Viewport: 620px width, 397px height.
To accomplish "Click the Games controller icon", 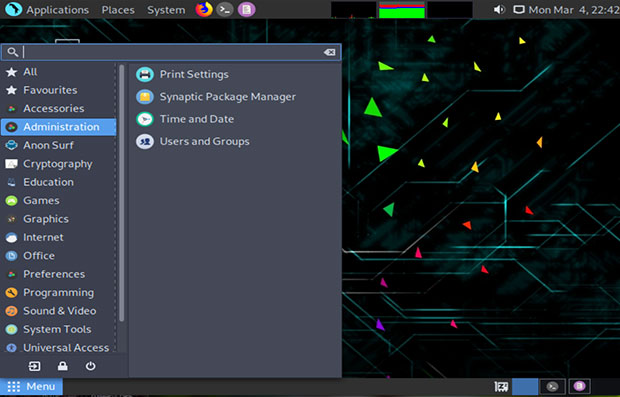I will pyautogui.click(x=11, y=200).
